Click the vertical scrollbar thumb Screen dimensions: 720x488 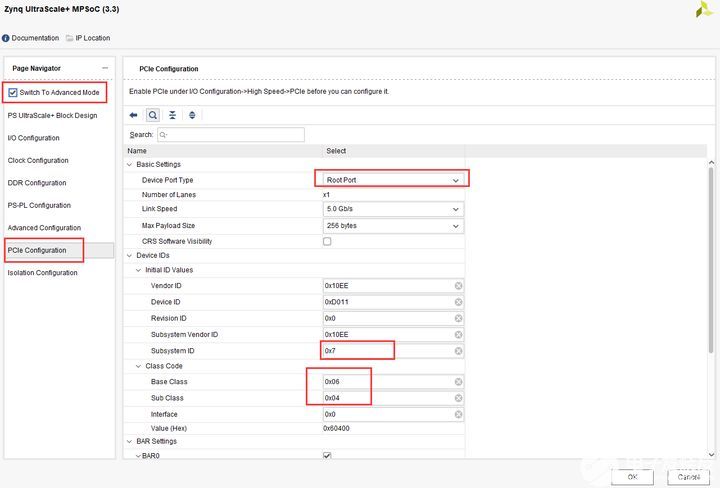[711, 260]
